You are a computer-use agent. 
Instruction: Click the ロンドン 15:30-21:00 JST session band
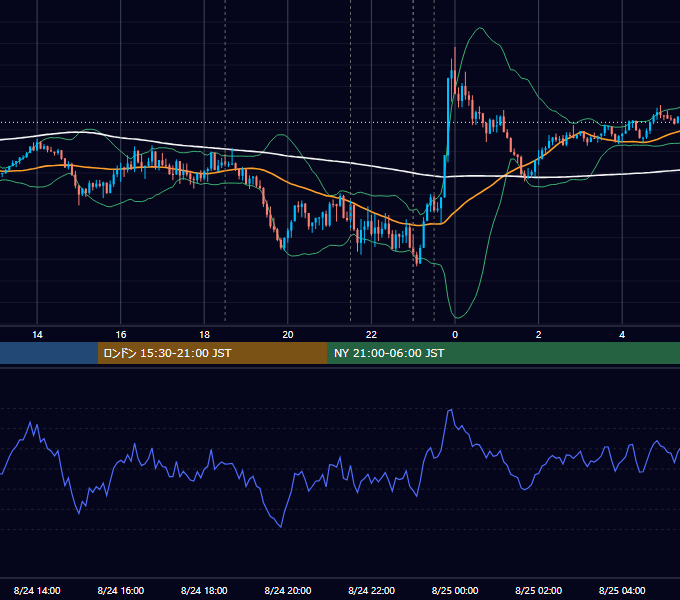coord(212,353)
